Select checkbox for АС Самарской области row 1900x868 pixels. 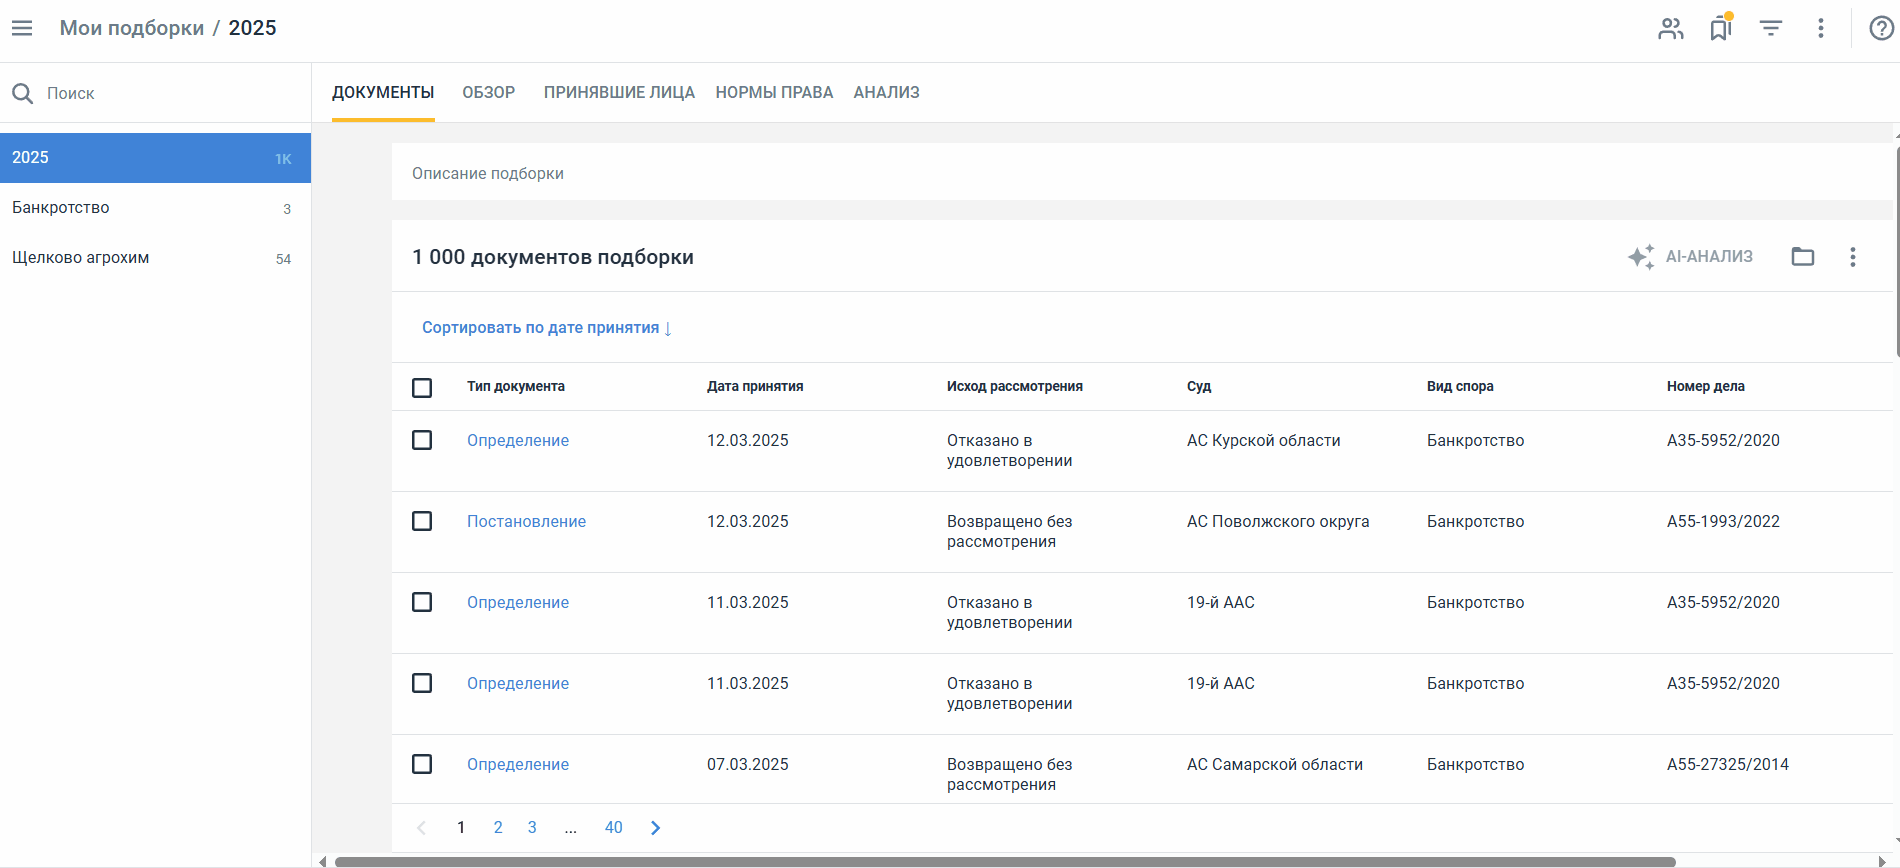[422, 764]
